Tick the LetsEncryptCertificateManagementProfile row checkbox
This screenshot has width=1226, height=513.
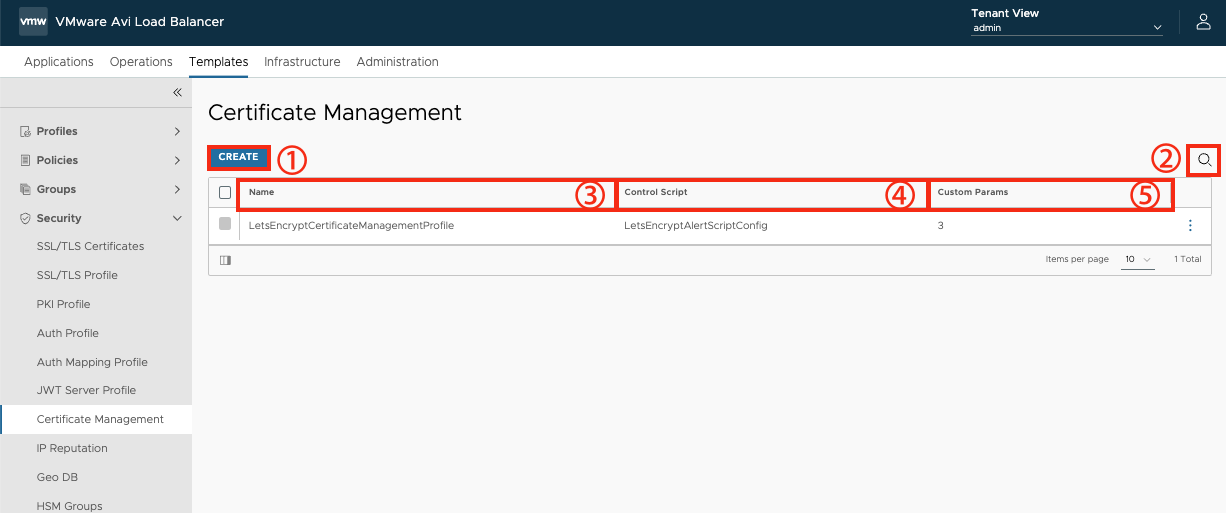(225, 224)
